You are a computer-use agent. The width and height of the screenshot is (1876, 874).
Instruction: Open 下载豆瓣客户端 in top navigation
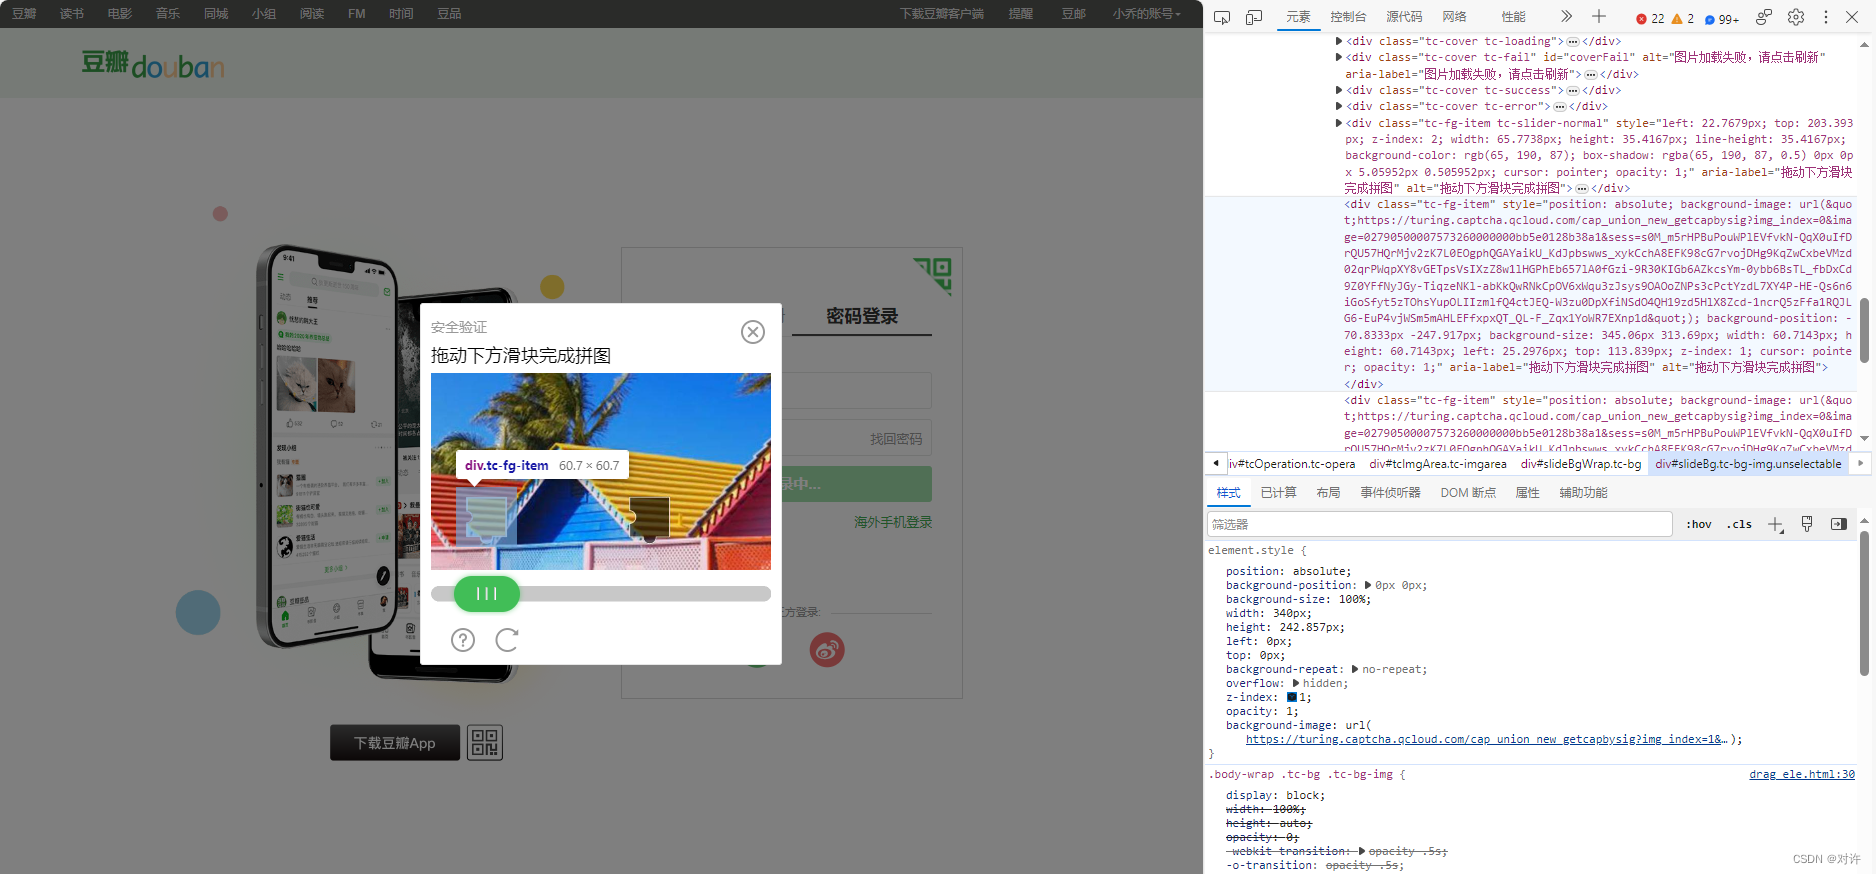942,14
